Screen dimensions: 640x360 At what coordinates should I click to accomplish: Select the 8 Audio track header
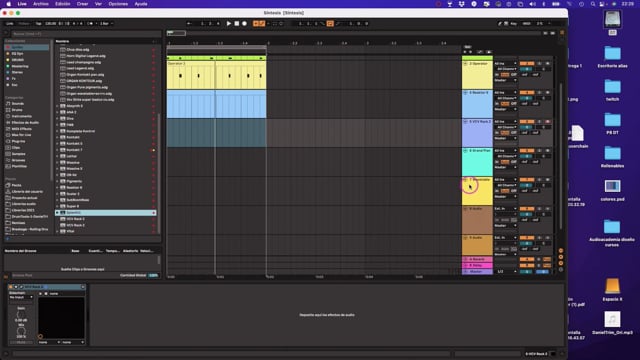click(x=477, y=220)
